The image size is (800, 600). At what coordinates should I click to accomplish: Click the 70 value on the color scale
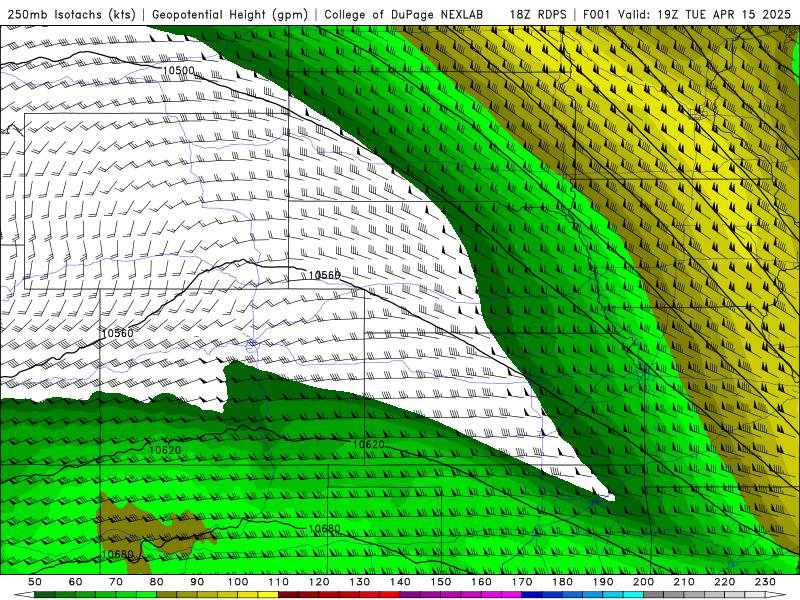pos(116,582)
